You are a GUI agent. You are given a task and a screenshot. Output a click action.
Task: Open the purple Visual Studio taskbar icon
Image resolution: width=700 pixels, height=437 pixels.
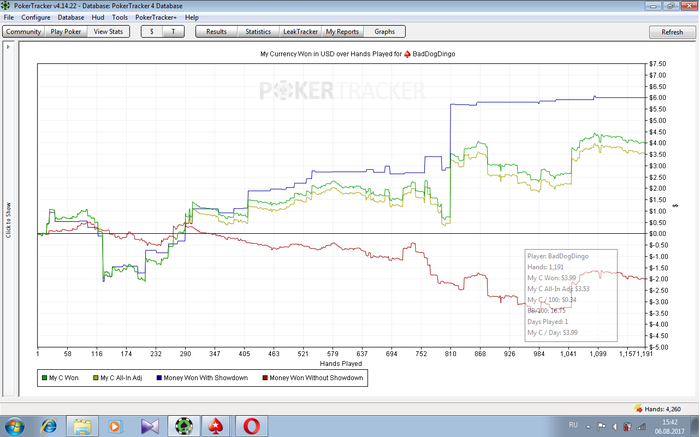coord(150,427)
